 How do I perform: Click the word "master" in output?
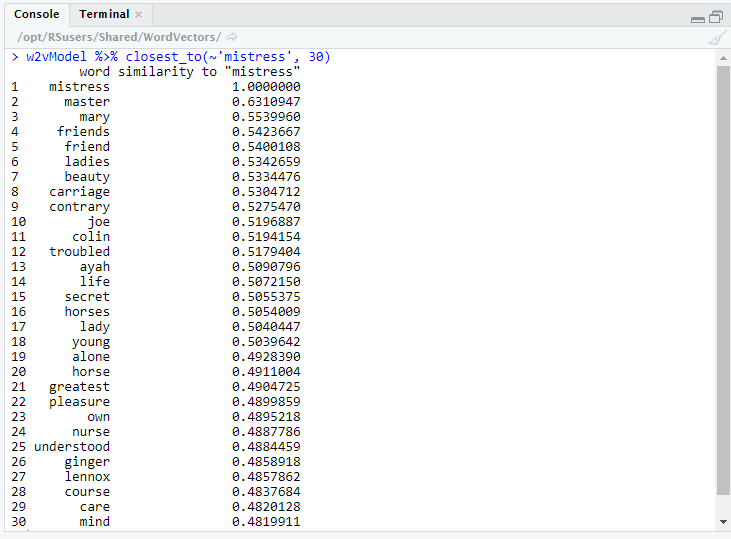(x=87, y=102)
